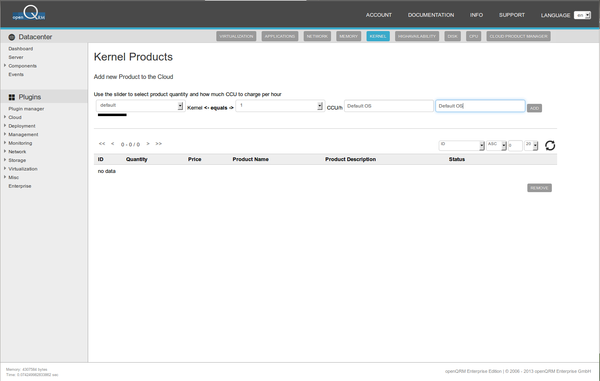
Task: Click the black slider bar under kernel dropdown
Action: point(112,115)
